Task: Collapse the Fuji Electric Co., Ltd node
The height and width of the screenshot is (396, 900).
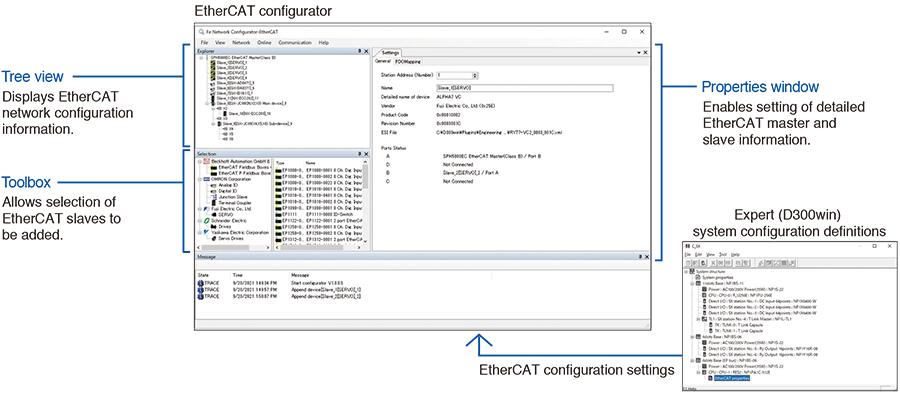Action: pyautogui.click(x=199, y=209)
